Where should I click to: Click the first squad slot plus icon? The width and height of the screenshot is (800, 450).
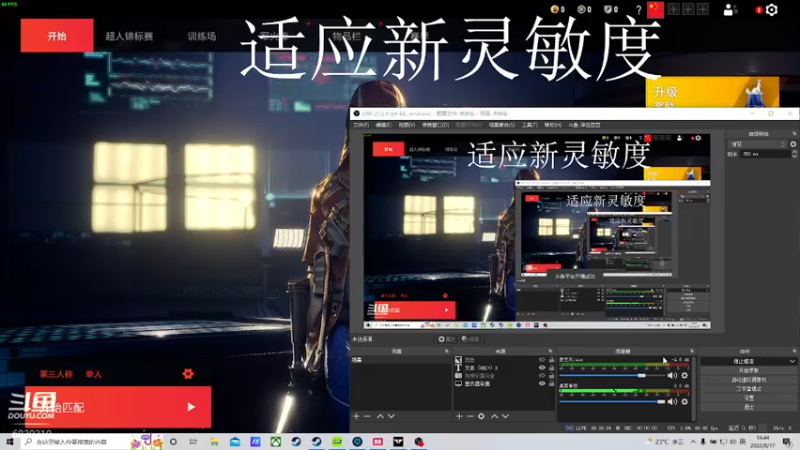point(673,9)
